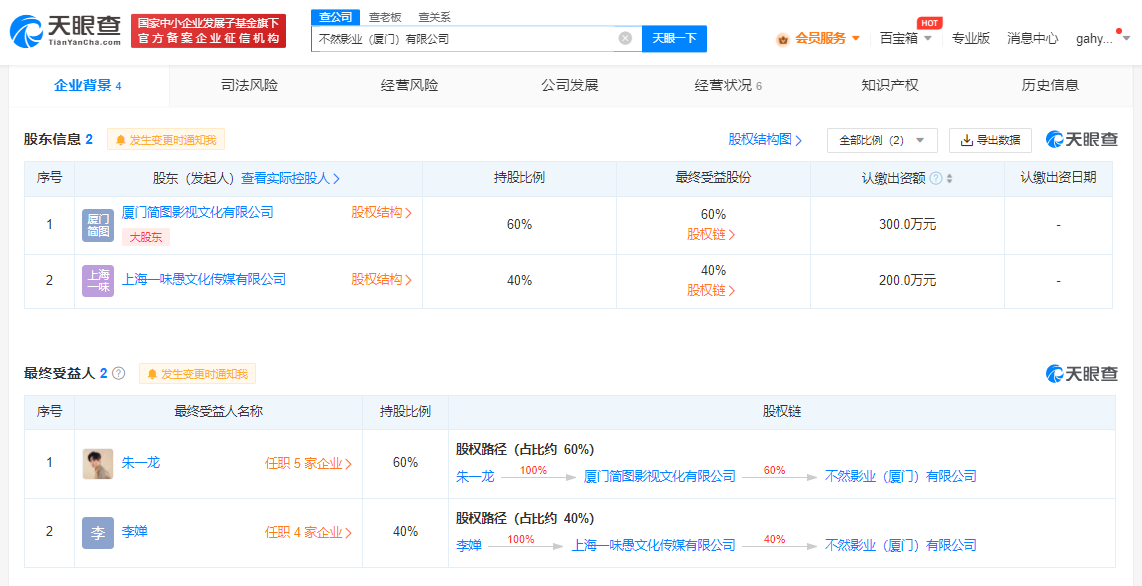
Task: Open the 李婵 name link in beneficiary list
Action: click(x=134, y=531)
